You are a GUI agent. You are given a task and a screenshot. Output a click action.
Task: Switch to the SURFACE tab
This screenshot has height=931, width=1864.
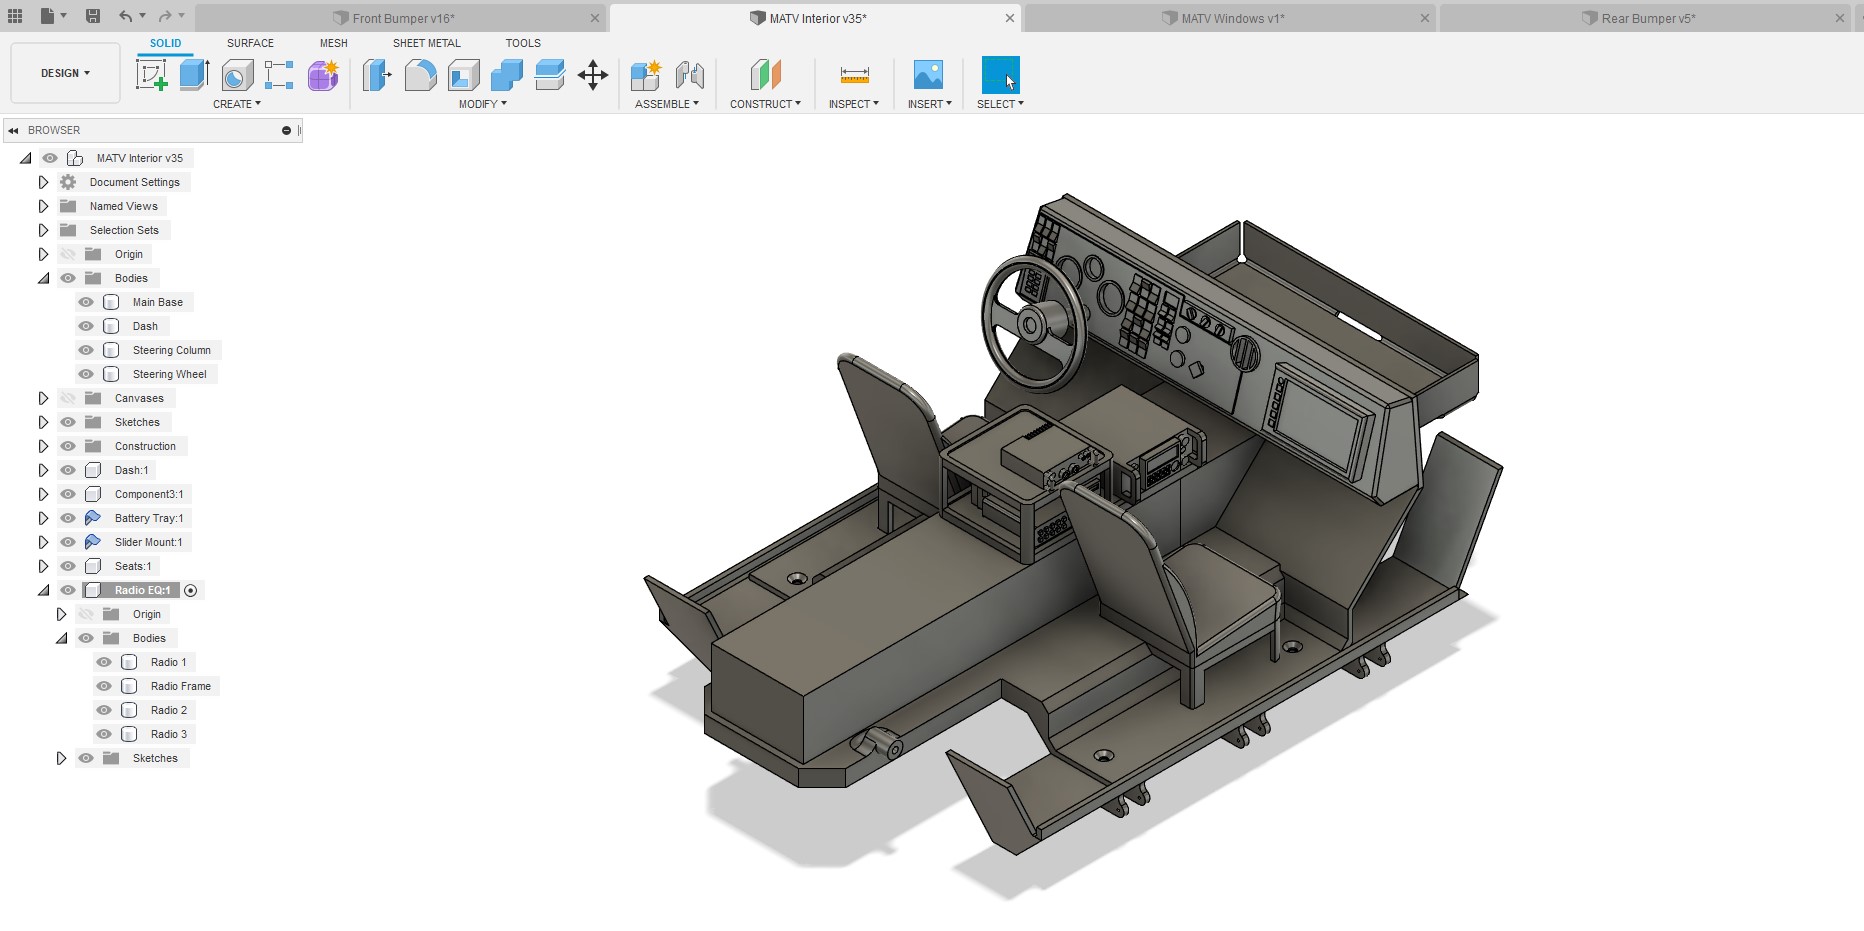250,43
